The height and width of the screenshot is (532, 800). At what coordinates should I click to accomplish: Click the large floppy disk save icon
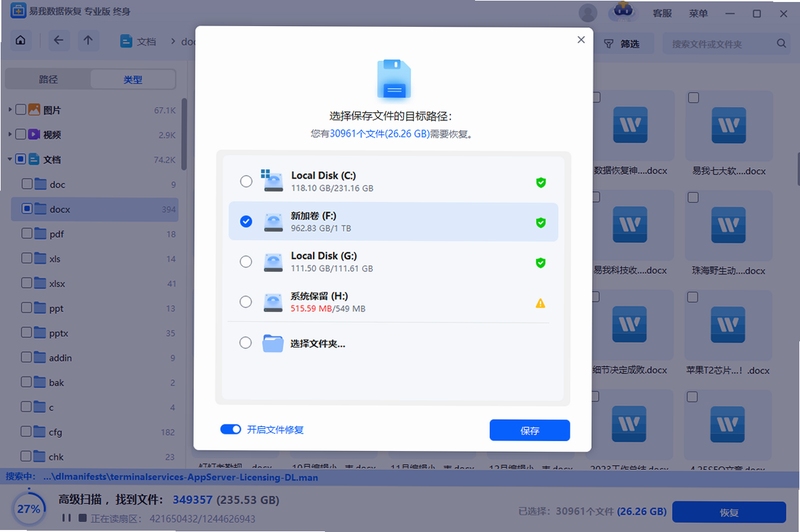coord(393,80)
